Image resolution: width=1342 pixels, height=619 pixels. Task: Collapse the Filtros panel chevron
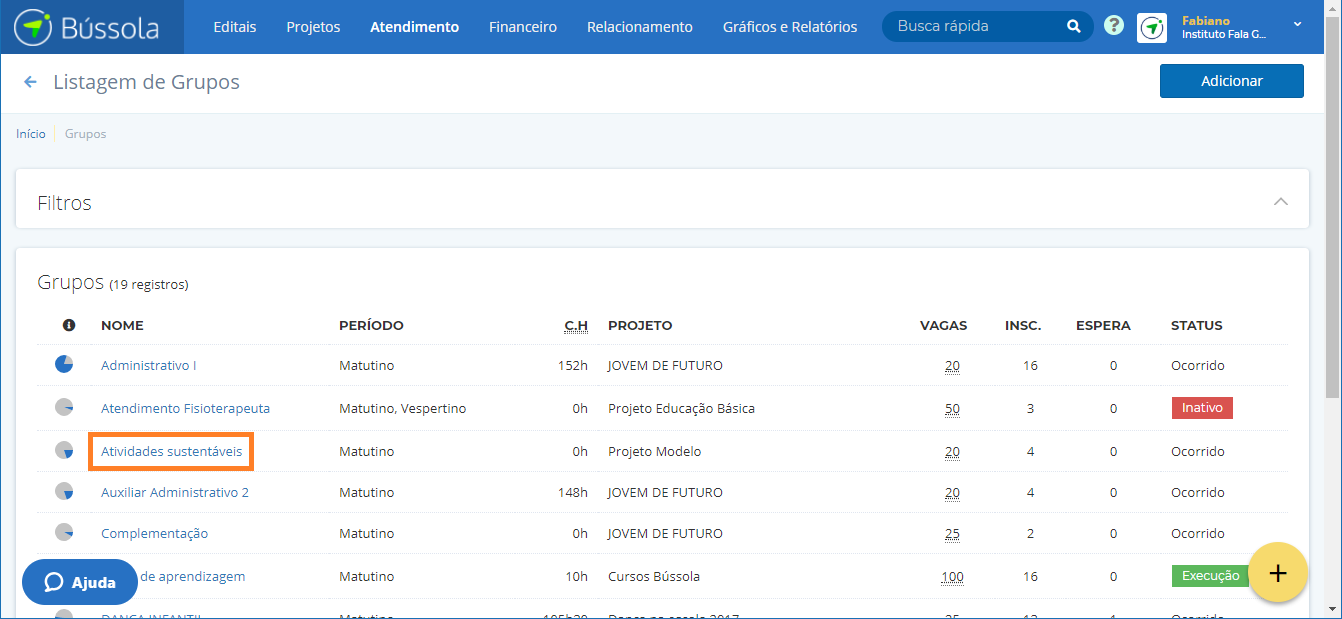click(1280, 202)
